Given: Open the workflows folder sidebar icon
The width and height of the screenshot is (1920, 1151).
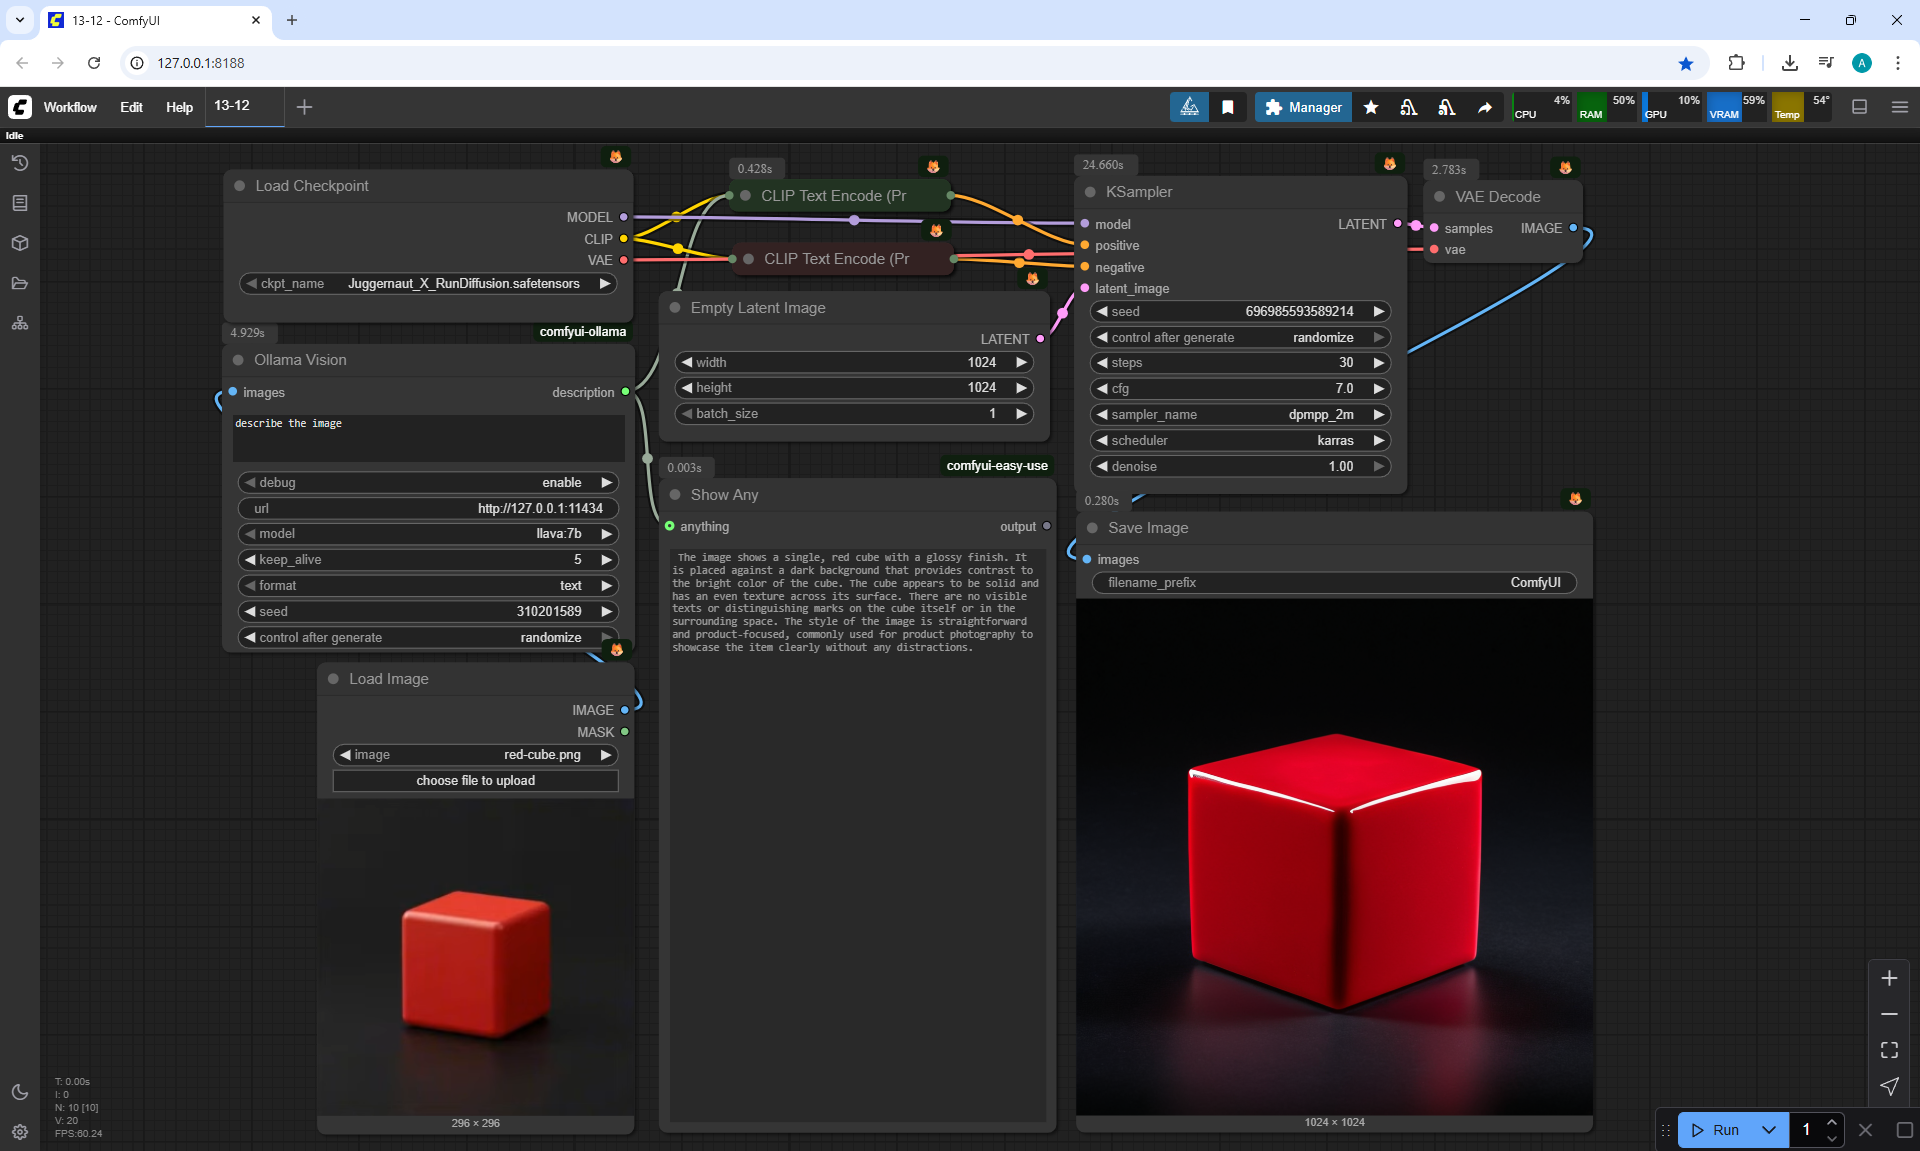Looking at the screenshot, I should 19,283.
